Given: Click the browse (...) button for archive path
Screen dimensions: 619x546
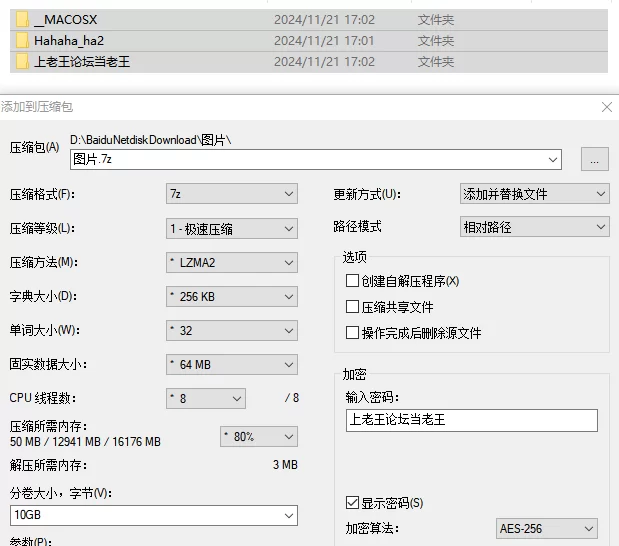Looking at the screenshot, I should [595, 159].
